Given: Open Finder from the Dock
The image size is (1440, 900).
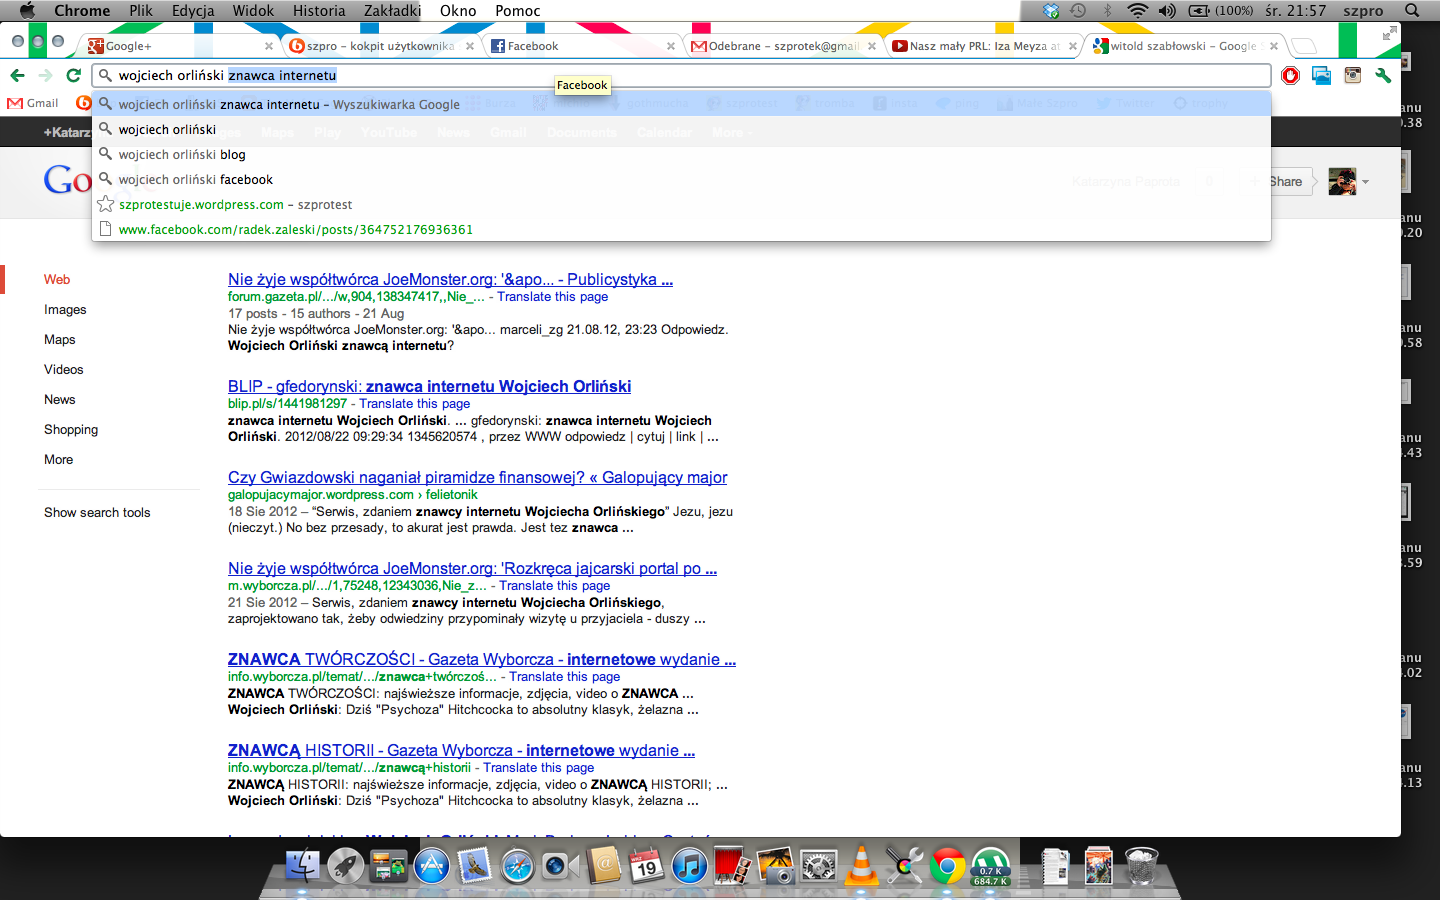Looking at the screenshot, I should pyautogui.click(x=302, y=866).
